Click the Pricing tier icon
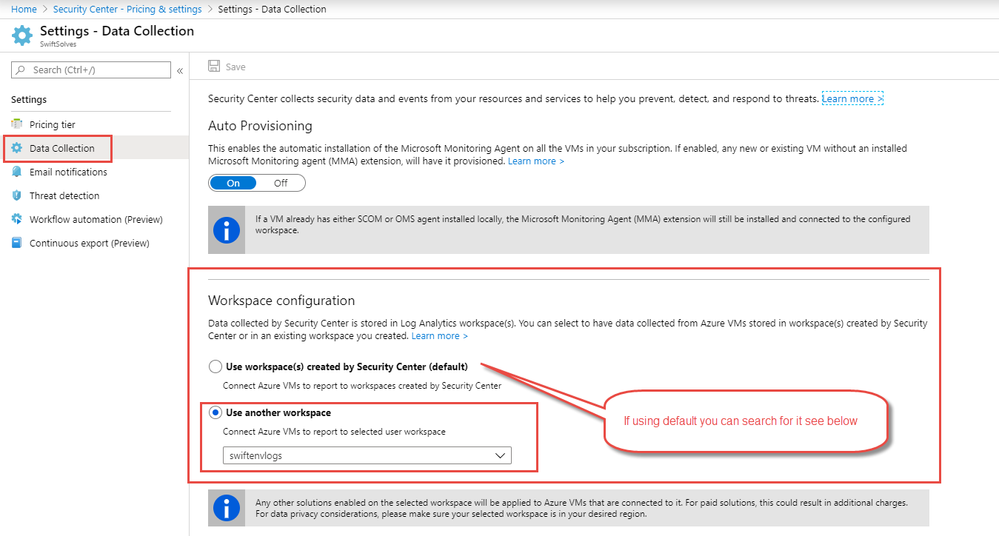Viewport: 999px width, 536px height. point(17,124)
